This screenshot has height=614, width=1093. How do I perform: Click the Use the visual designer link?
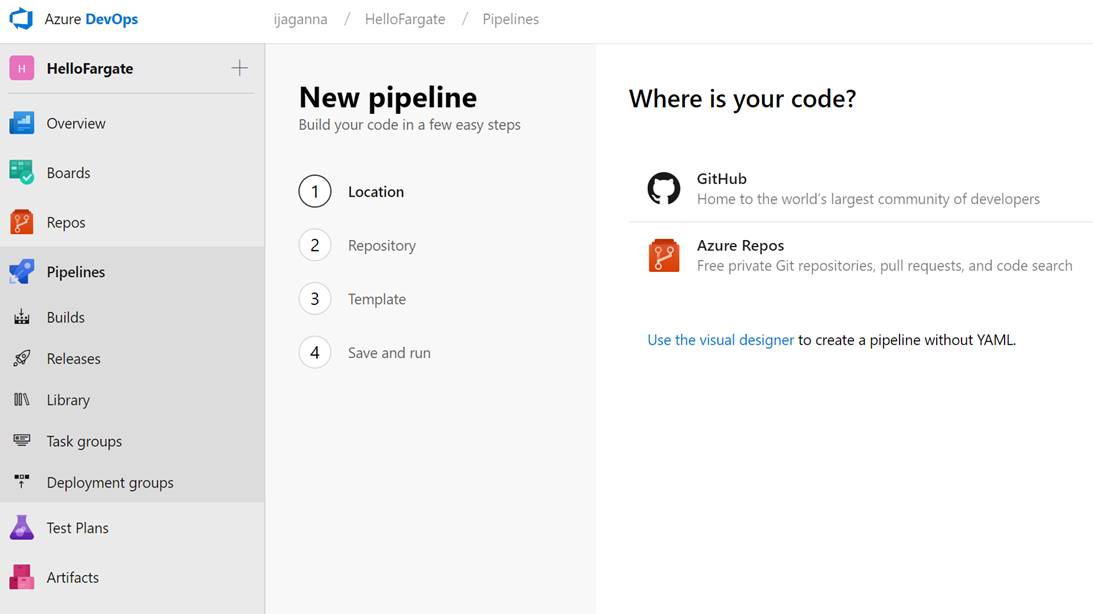[x=720, y=340]
